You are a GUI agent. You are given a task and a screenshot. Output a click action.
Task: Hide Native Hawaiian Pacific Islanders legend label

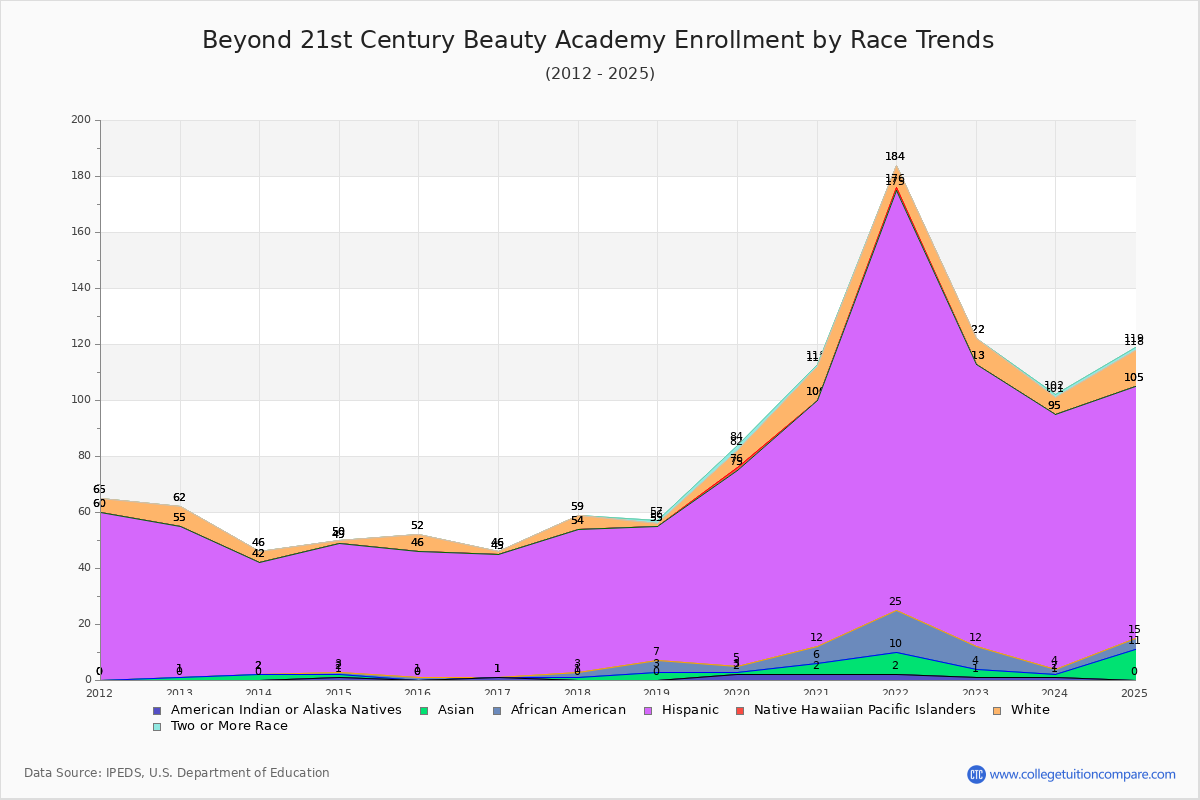(865, 710)
